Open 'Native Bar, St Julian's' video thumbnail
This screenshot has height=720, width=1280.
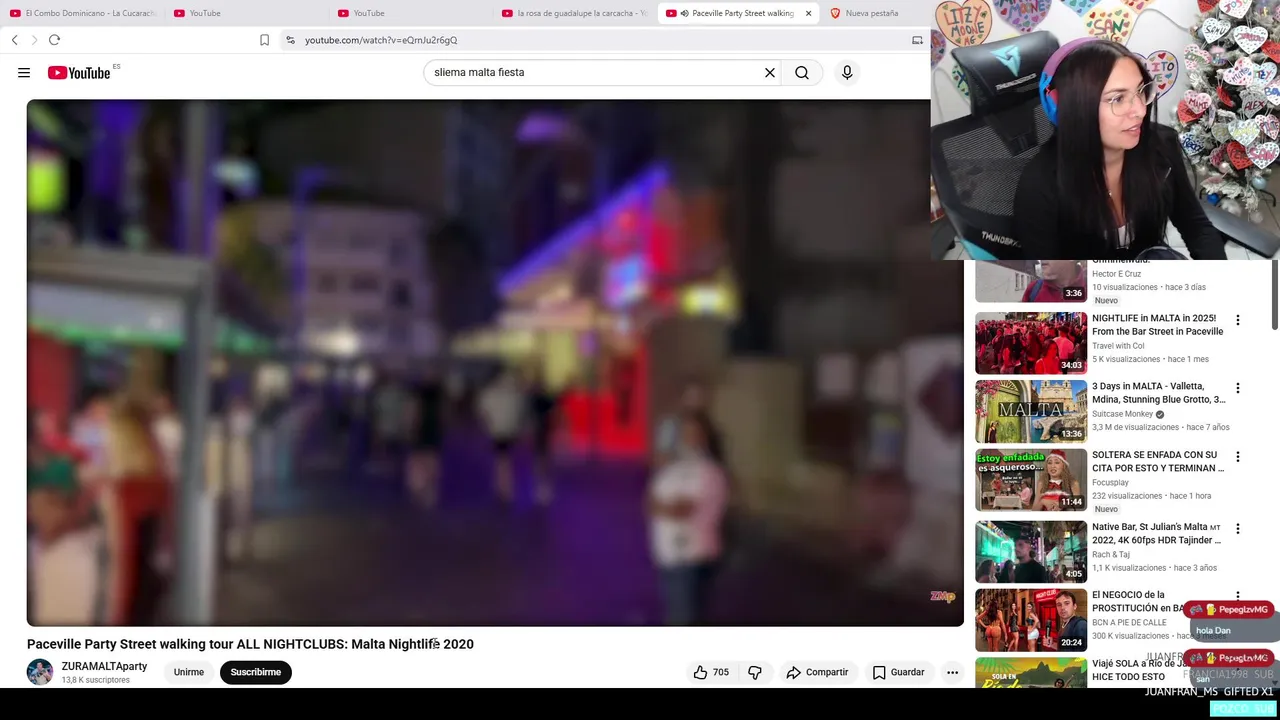click(1031, 551)
